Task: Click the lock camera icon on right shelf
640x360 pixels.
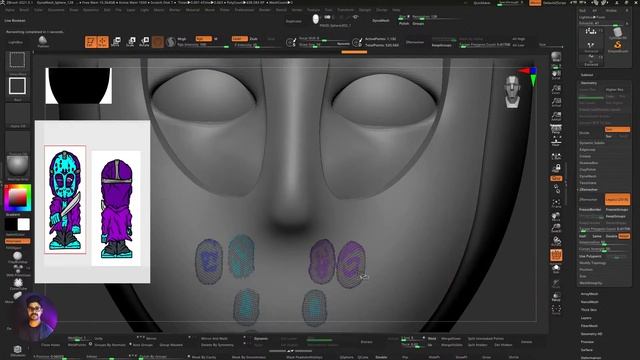Action: click(556, 168)
